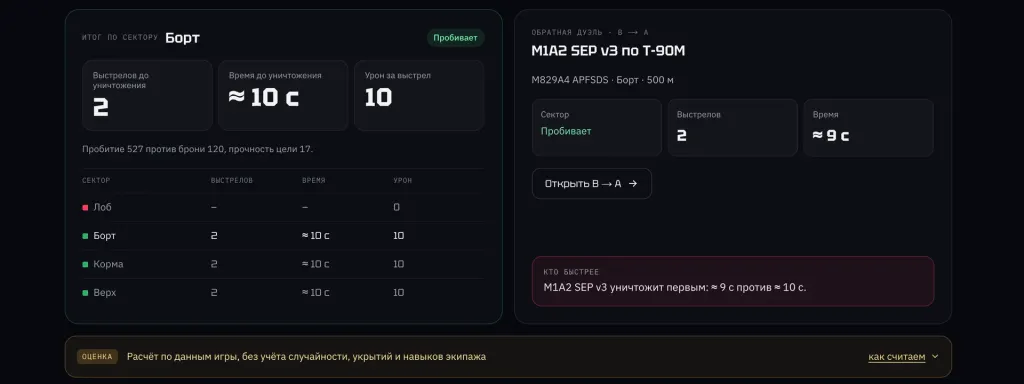Select the «Корма» sector row

point(283,264)
